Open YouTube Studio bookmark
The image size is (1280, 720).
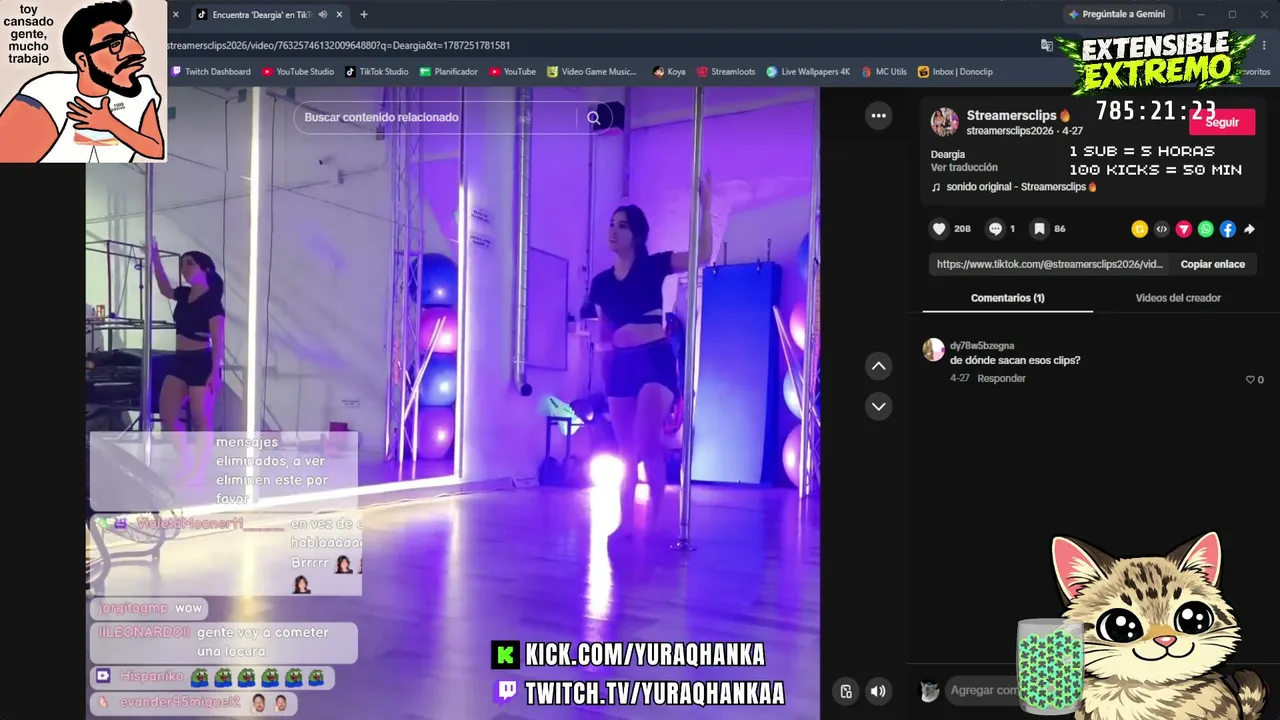click(x=298, y=72)
